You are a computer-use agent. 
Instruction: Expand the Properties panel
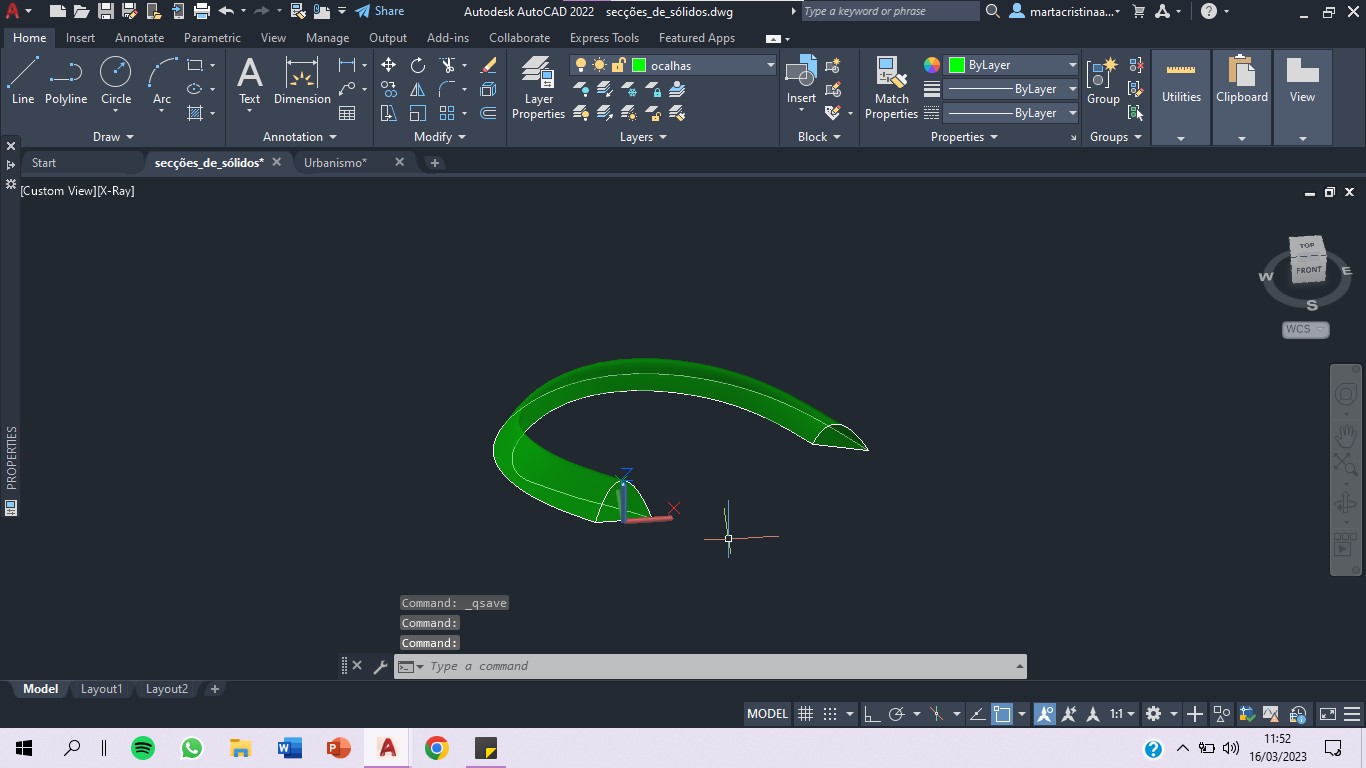pyautogui.click(x=965, y=137)
